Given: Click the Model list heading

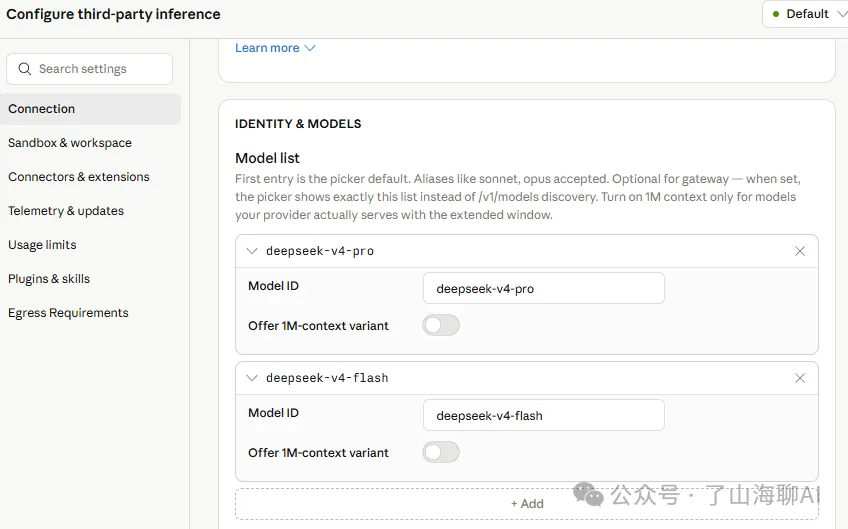Looking at the screenshot, I should [267, 158].
